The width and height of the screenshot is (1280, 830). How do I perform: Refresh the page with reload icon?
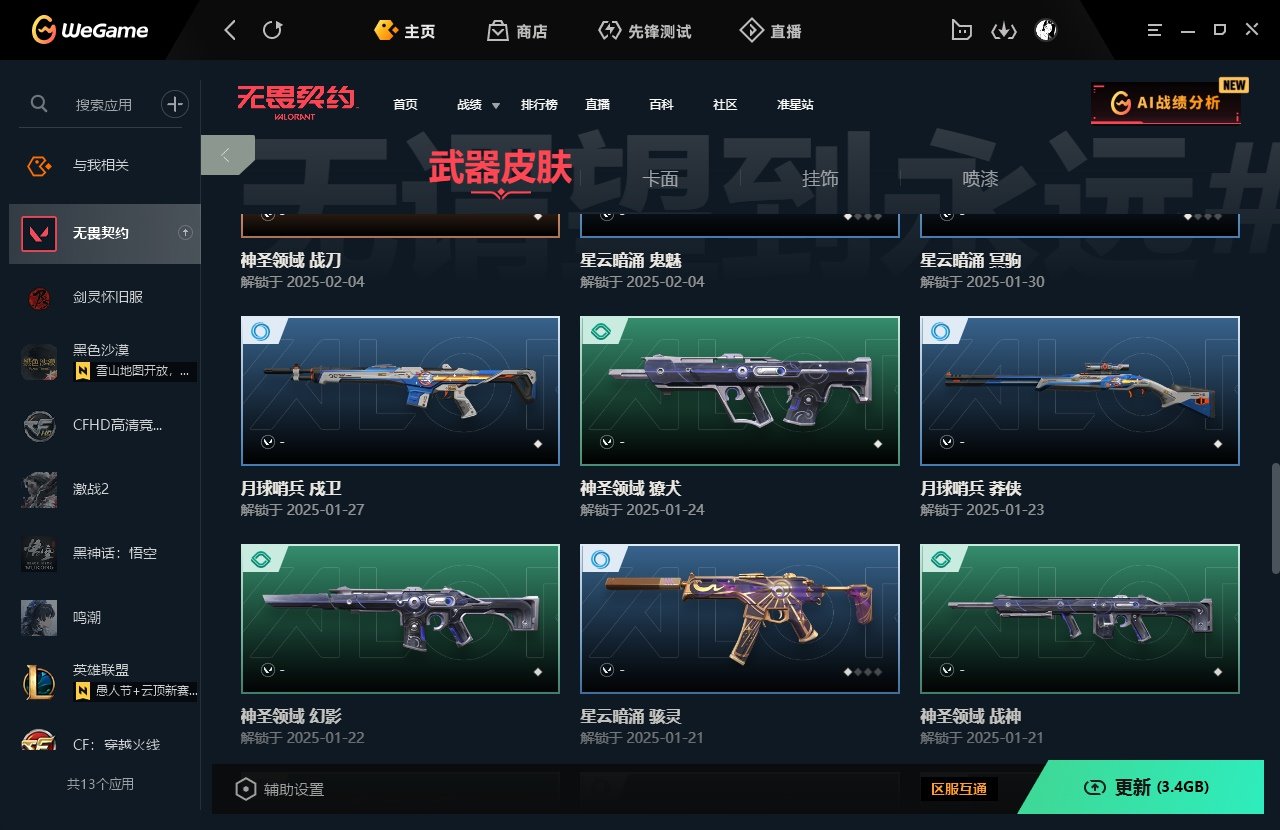[272, 31]
